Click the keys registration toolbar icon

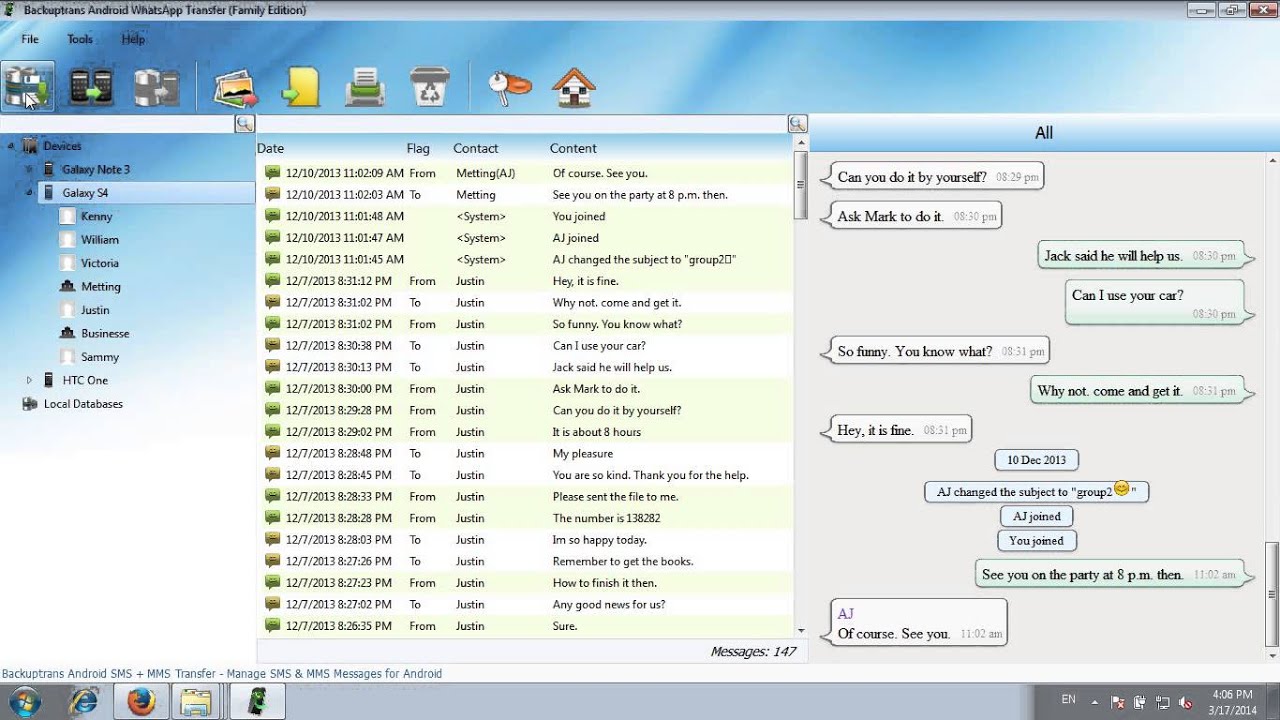[509, 88]
